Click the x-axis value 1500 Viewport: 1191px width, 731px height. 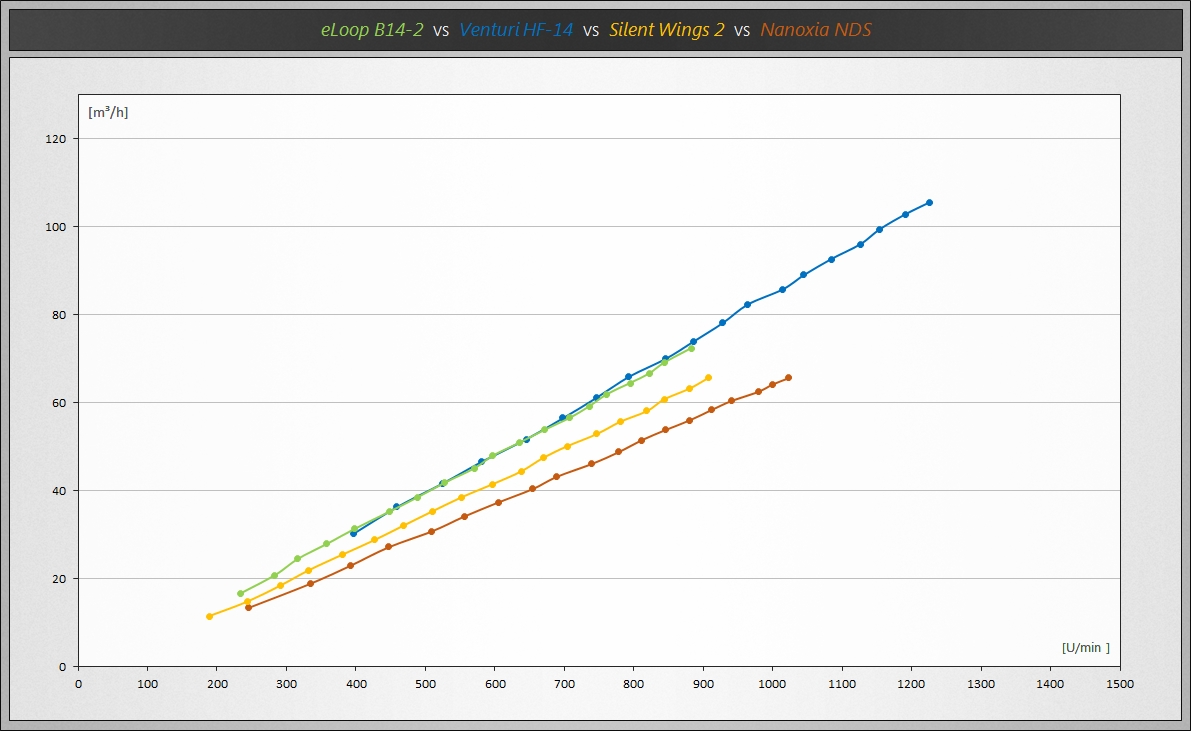1120,684
